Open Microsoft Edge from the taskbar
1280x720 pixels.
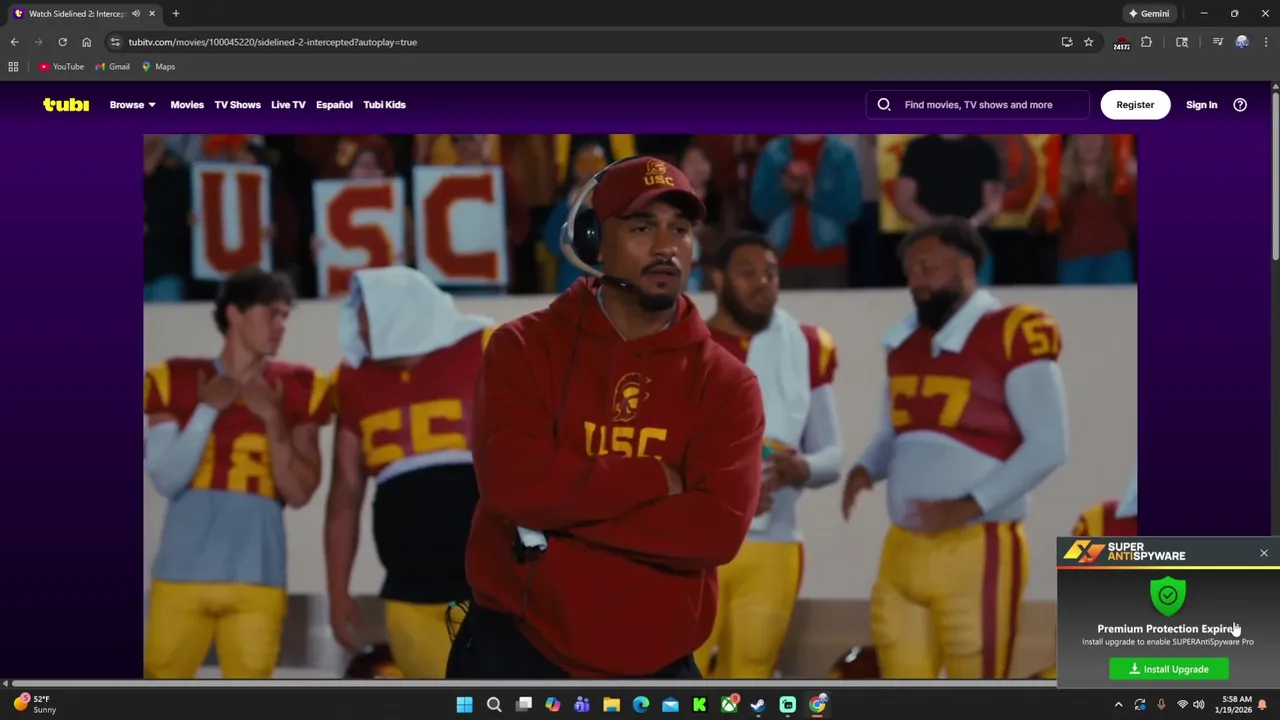641,705
